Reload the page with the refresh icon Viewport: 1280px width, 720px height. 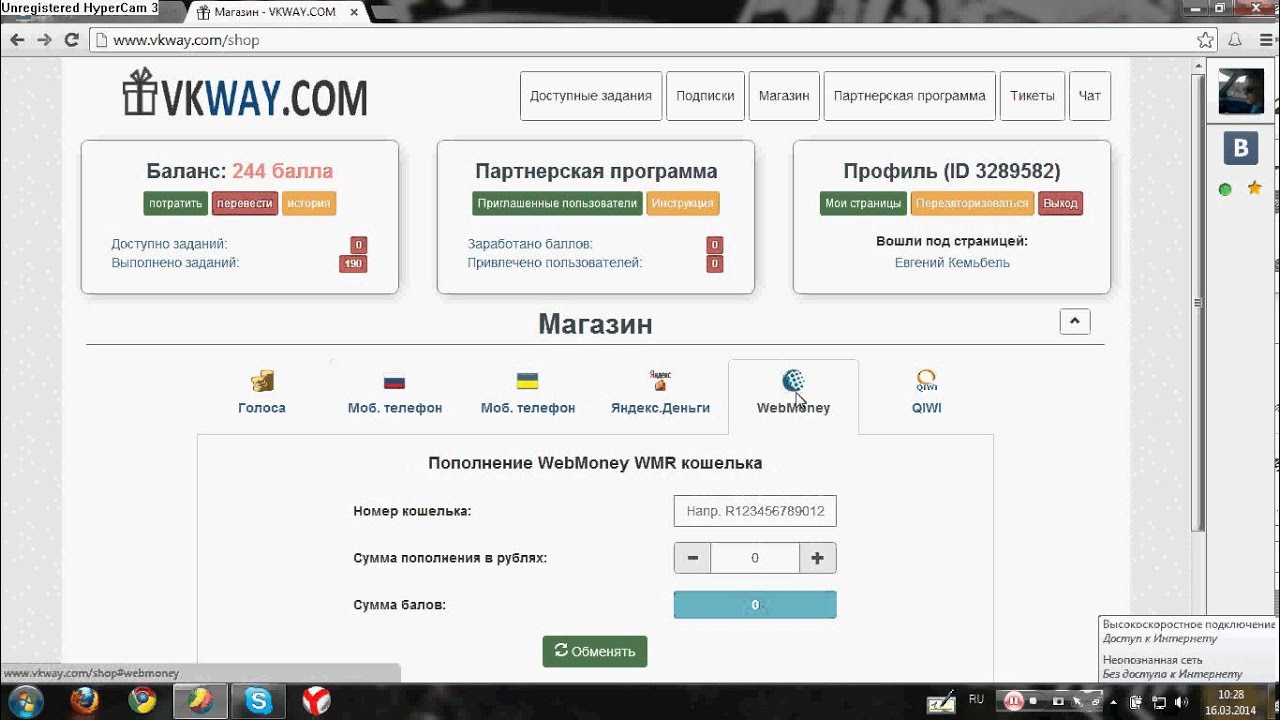pos(71,40)
